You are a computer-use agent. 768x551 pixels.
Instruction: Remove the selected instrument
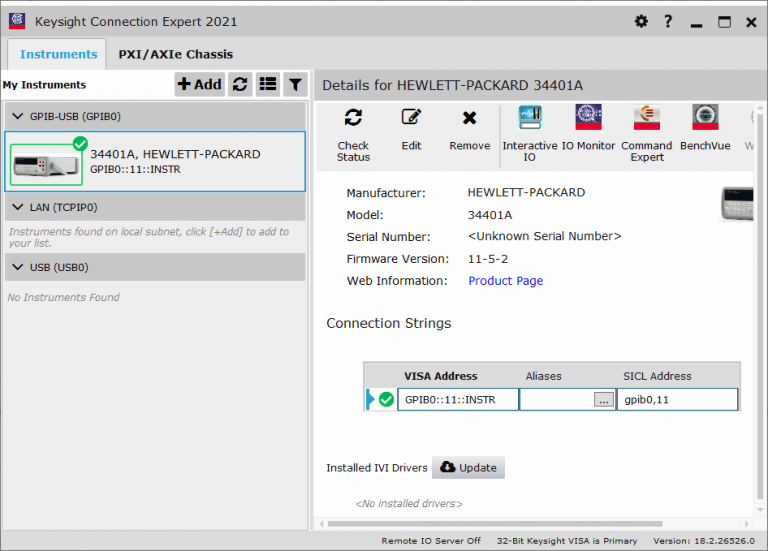(x=469, y=118)
